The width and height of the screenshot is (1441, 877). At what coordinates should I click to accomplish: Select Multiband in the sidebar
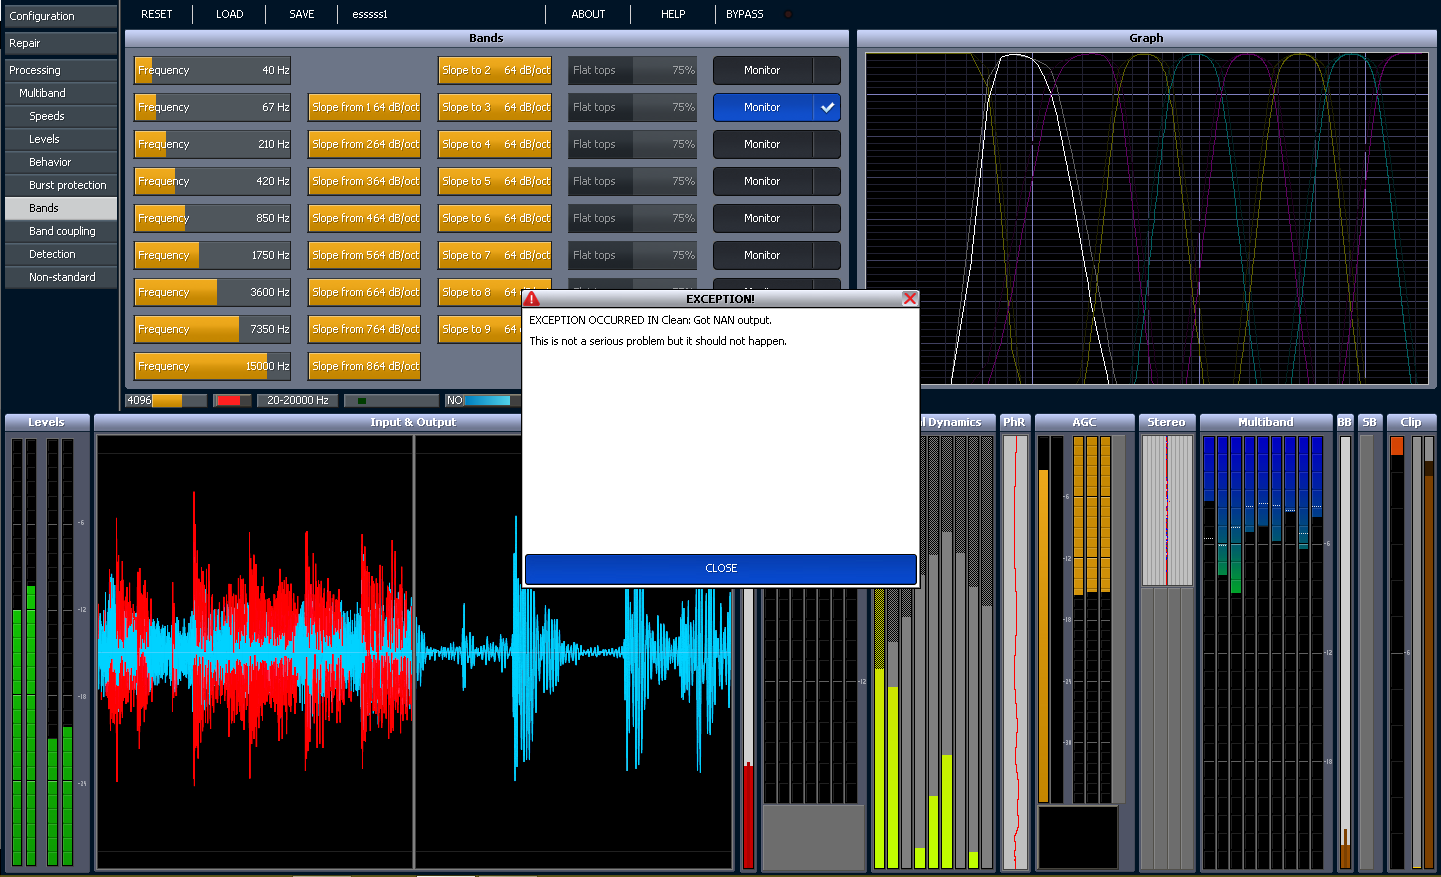[61, 93]
